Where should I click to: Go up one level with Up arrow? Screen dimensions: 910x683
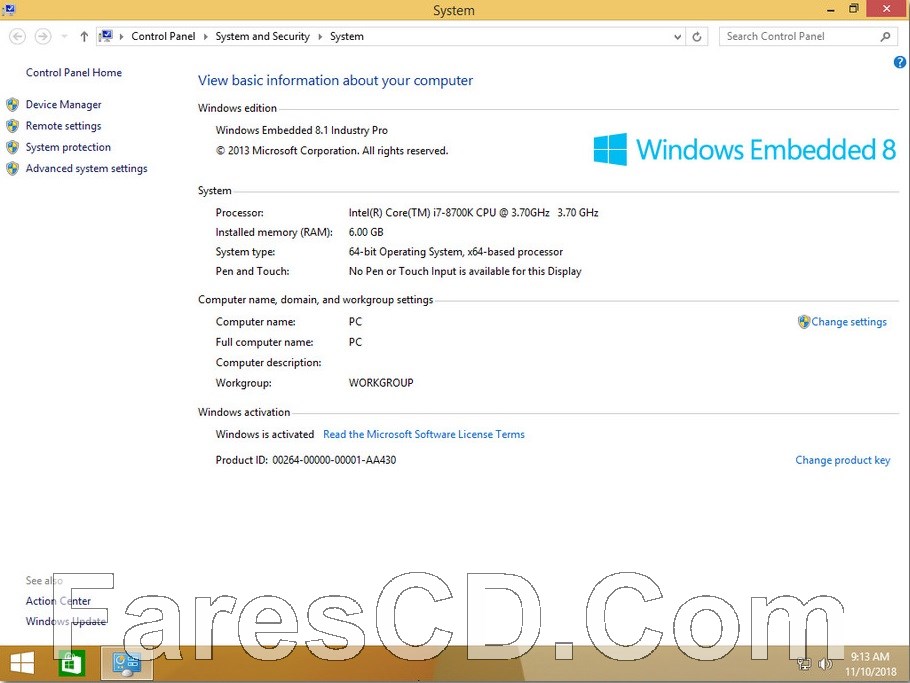[x=84, y=37]
